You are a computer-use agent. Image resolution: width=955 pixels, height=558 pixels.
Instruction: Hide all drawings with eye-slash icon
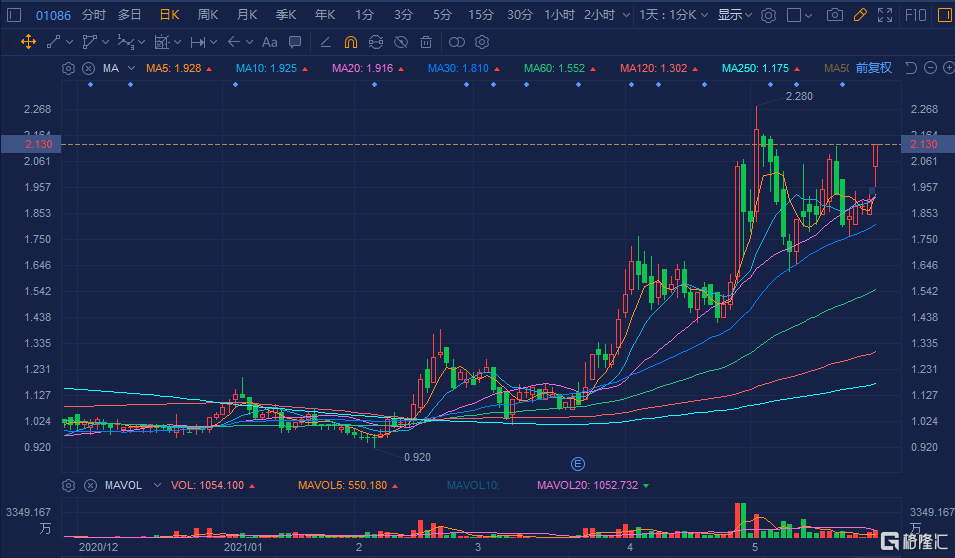(400, 42)
